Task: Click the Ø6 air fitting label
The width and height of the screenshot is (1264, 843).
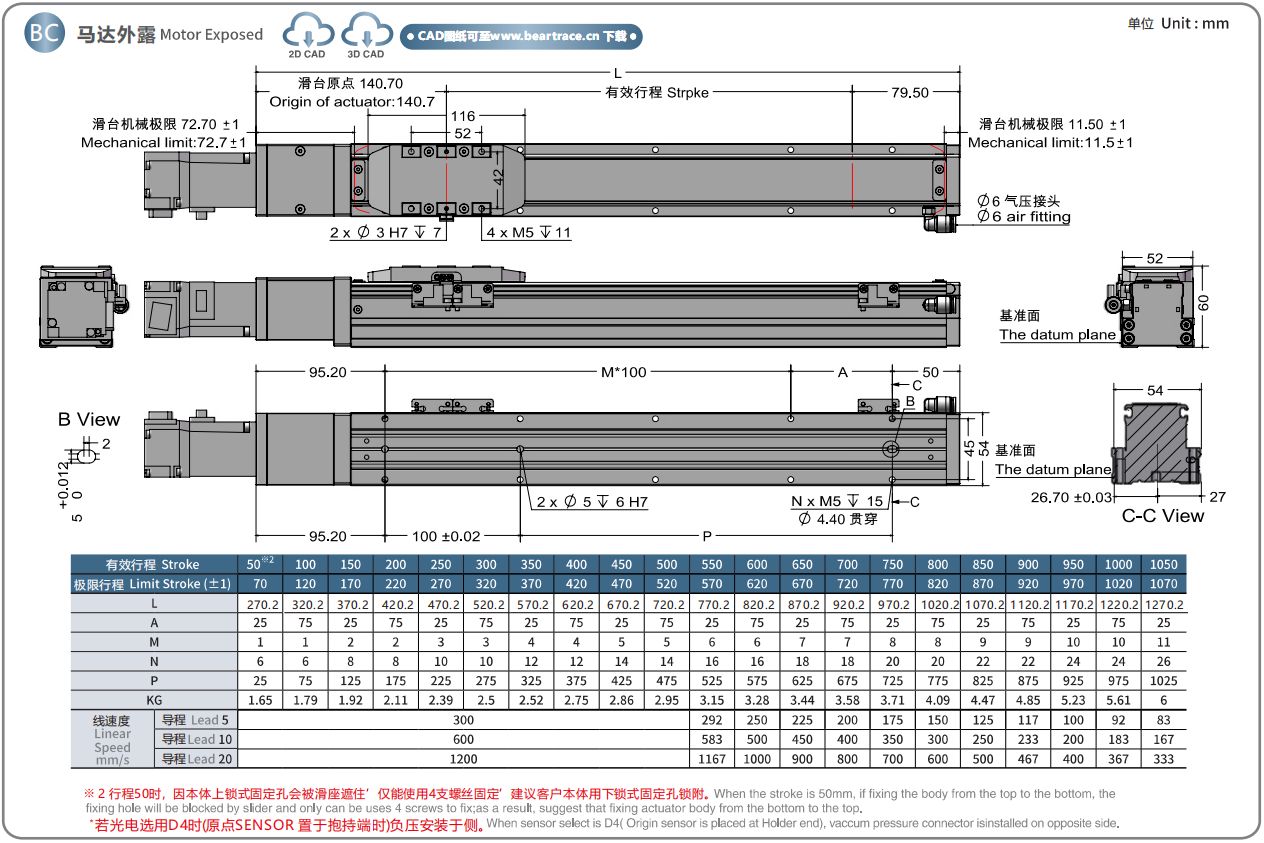Action: pos(1023,209)
